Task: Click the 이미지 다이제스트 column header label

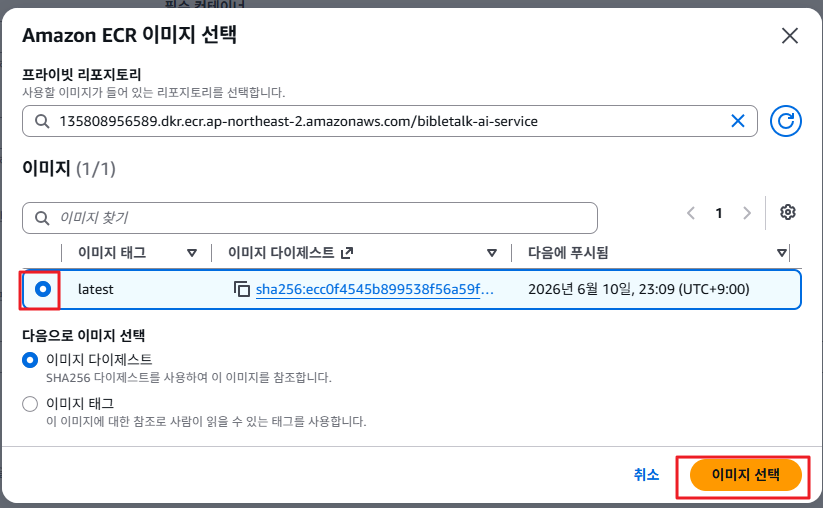Action: point(281,253)
